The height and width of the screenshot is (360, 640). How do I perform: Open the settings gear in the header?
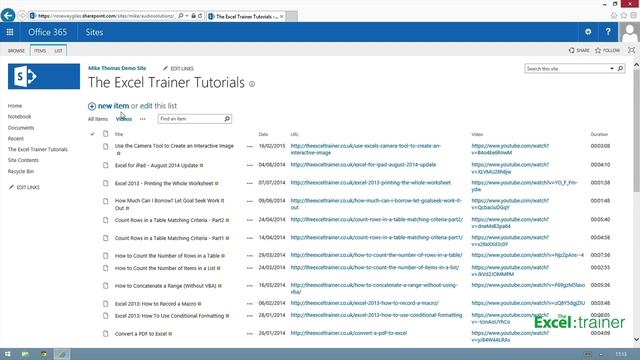588,32
